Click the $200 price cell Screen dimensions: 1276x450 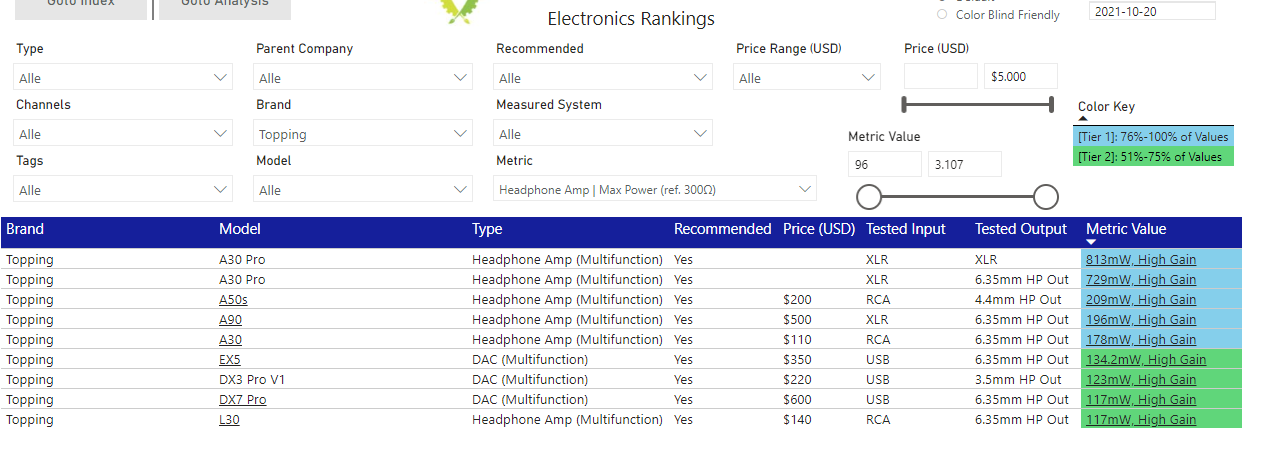coord(798,300)
